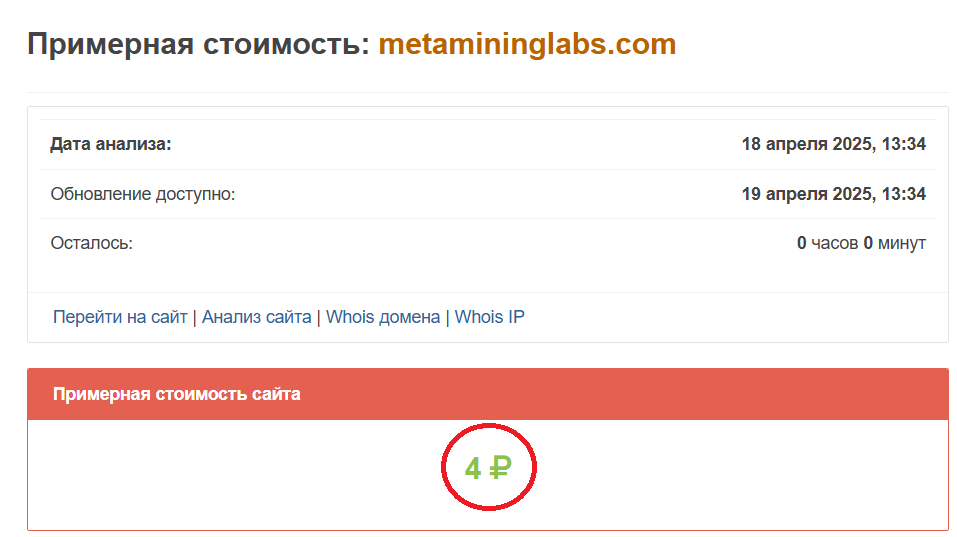
Task: Click the 'Примерная стоимость:' page heading text
Action: [x=198, y=45]
